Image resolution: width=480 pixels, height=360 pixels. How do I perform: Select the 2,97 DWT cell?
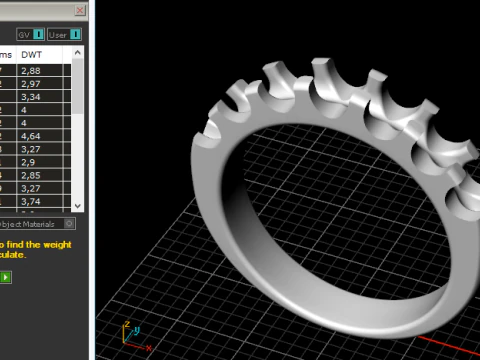pos(40,84)
